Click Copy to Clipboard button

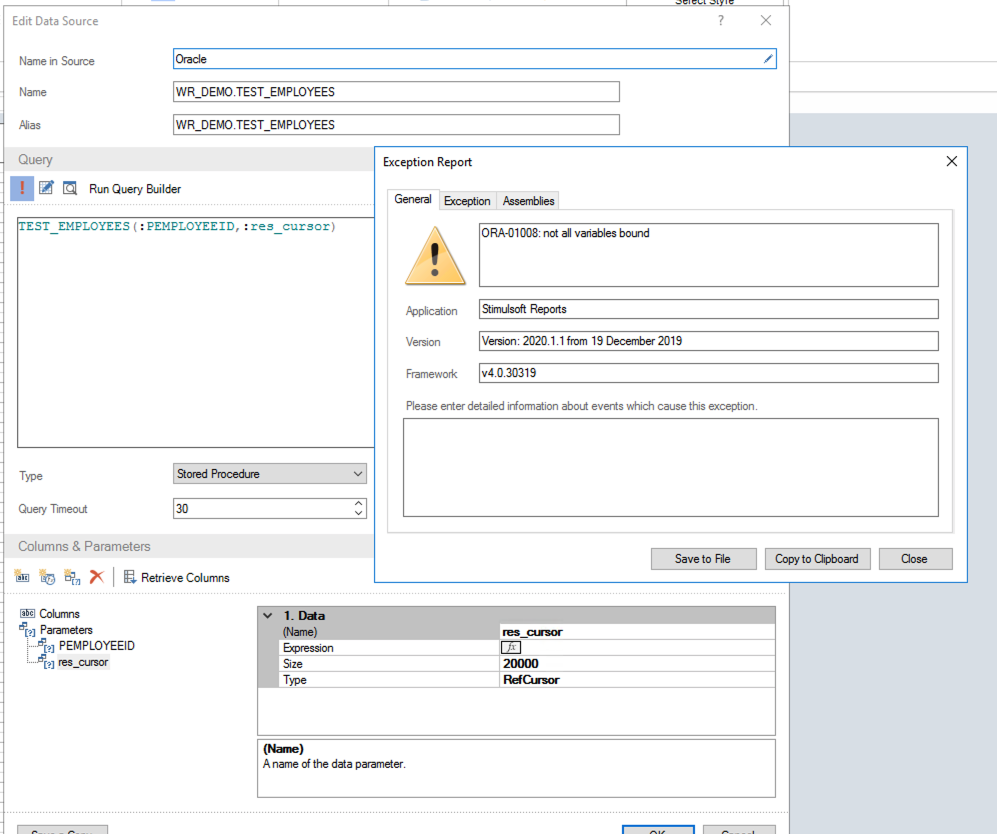click(x=817, y=559)
